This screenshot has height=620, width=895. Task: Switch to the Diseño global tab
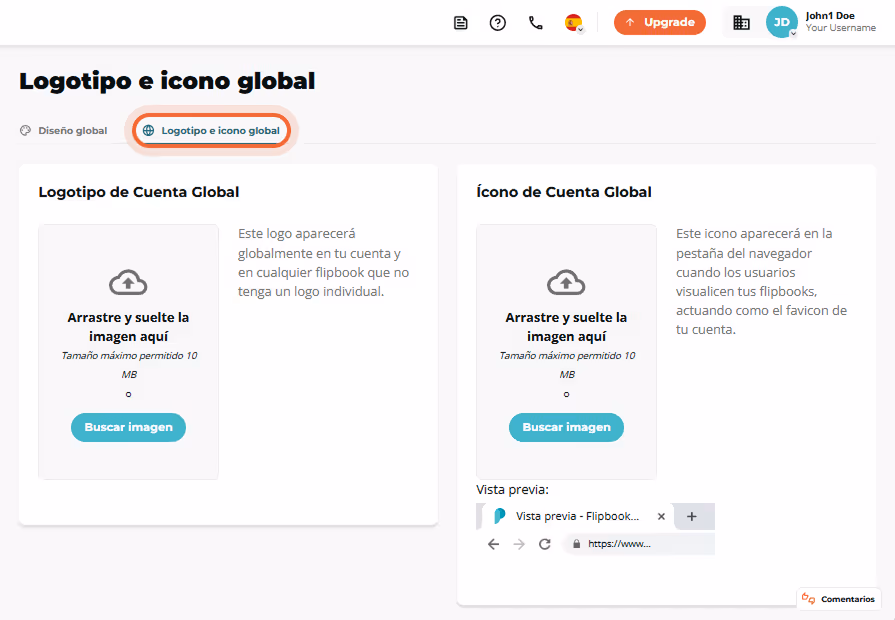tap(63, 131)
